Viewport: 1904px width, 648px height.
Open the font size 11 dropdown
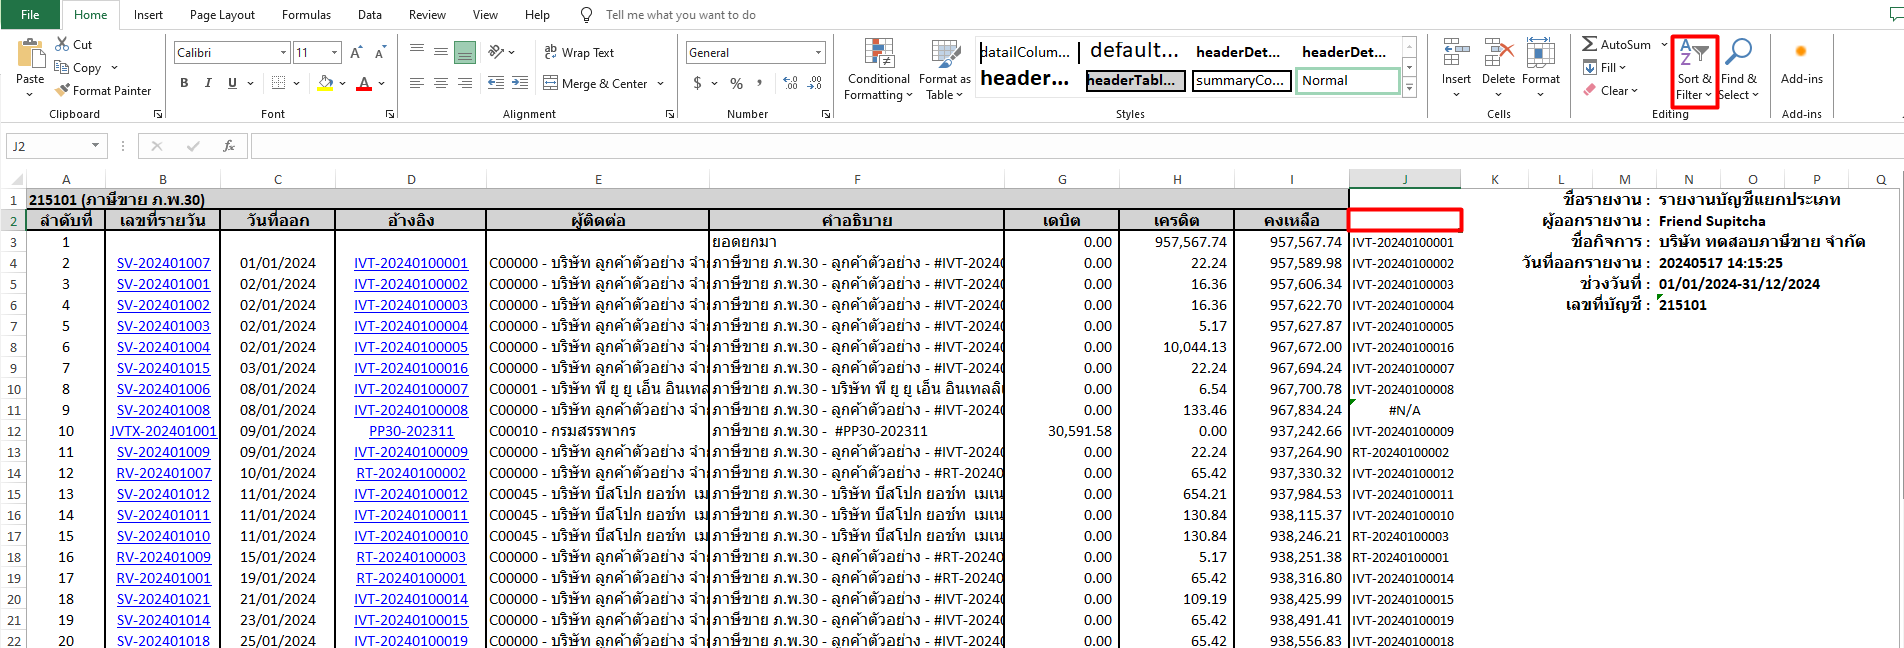(x=334, y=52)
